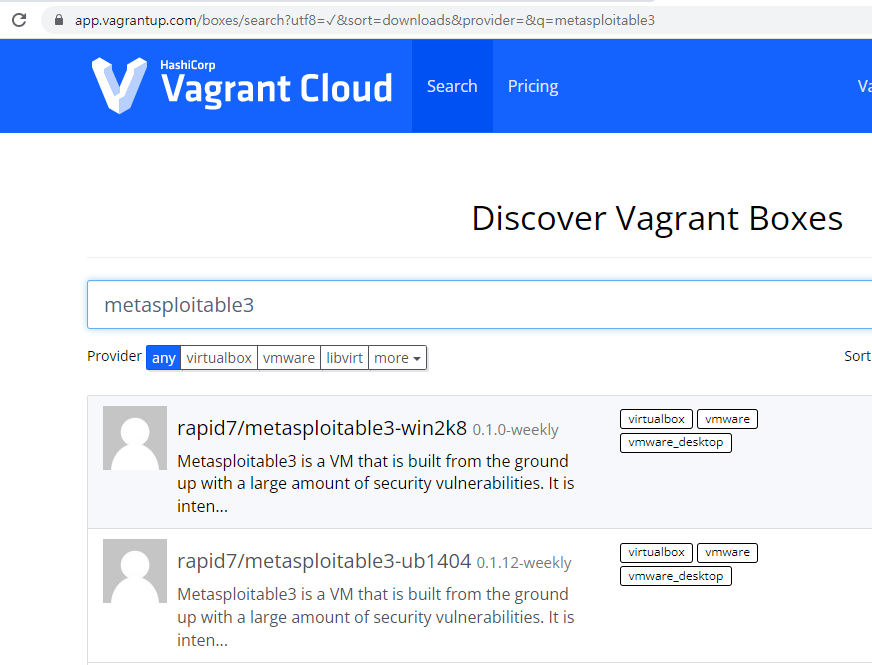
Task: Select the 'any' provider filter
Action: (x=164, y=358)
